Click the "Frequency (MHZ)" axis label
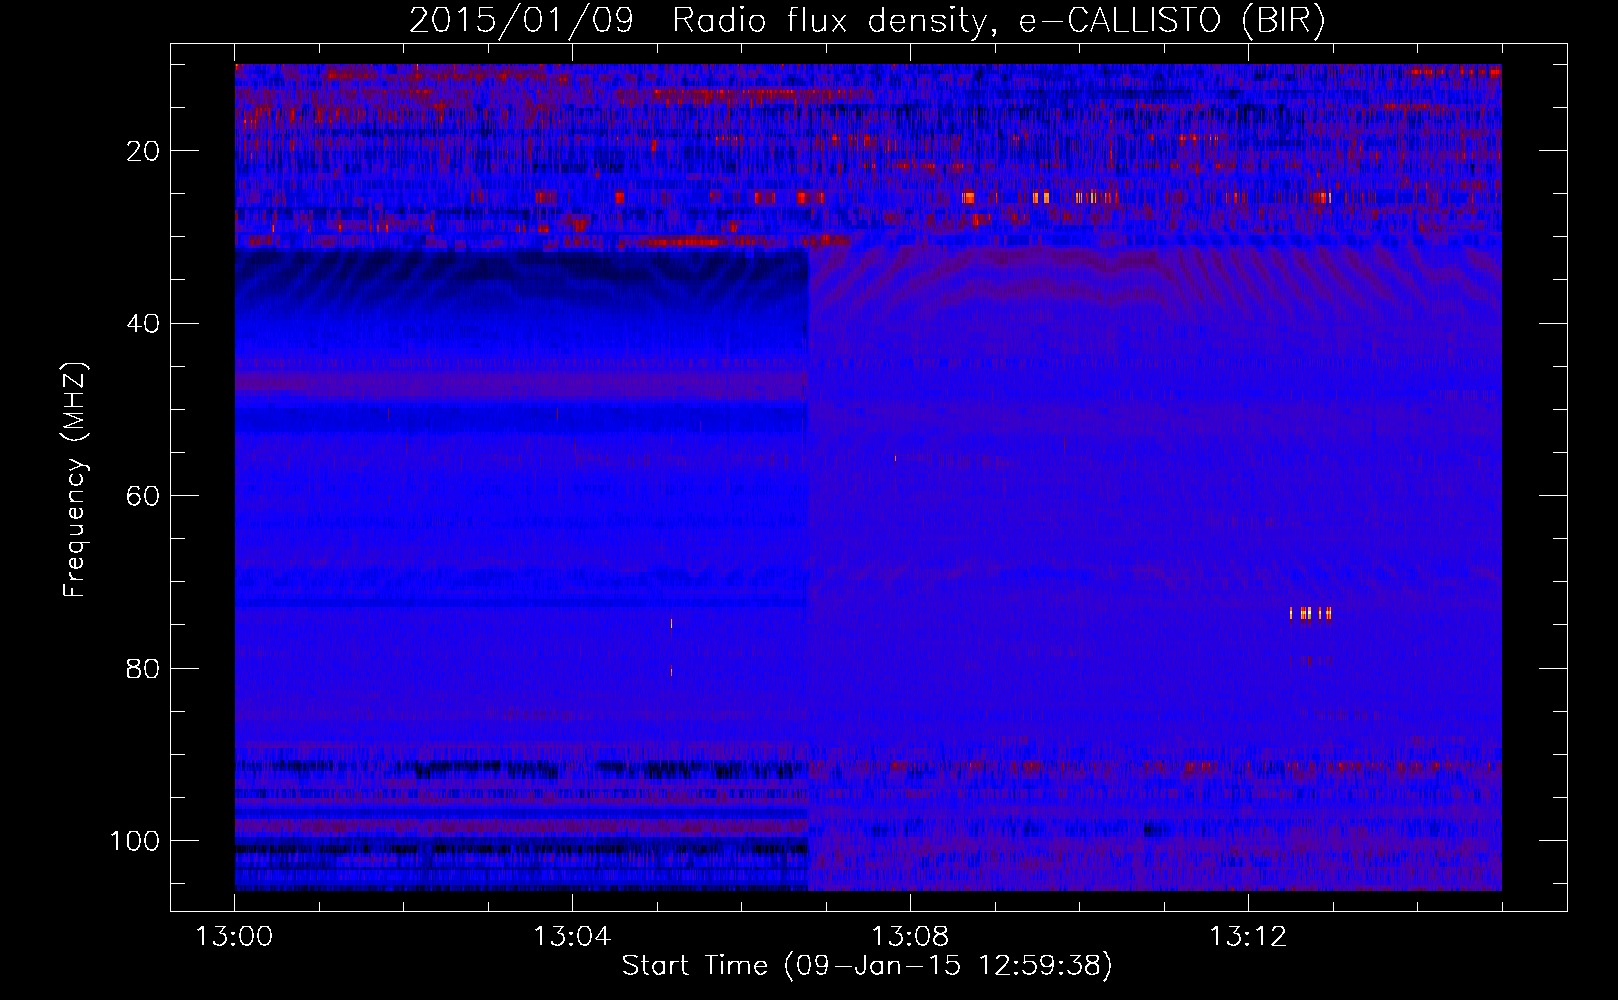This screenshot has height=1000, width=1618. [x=75, y=479]
